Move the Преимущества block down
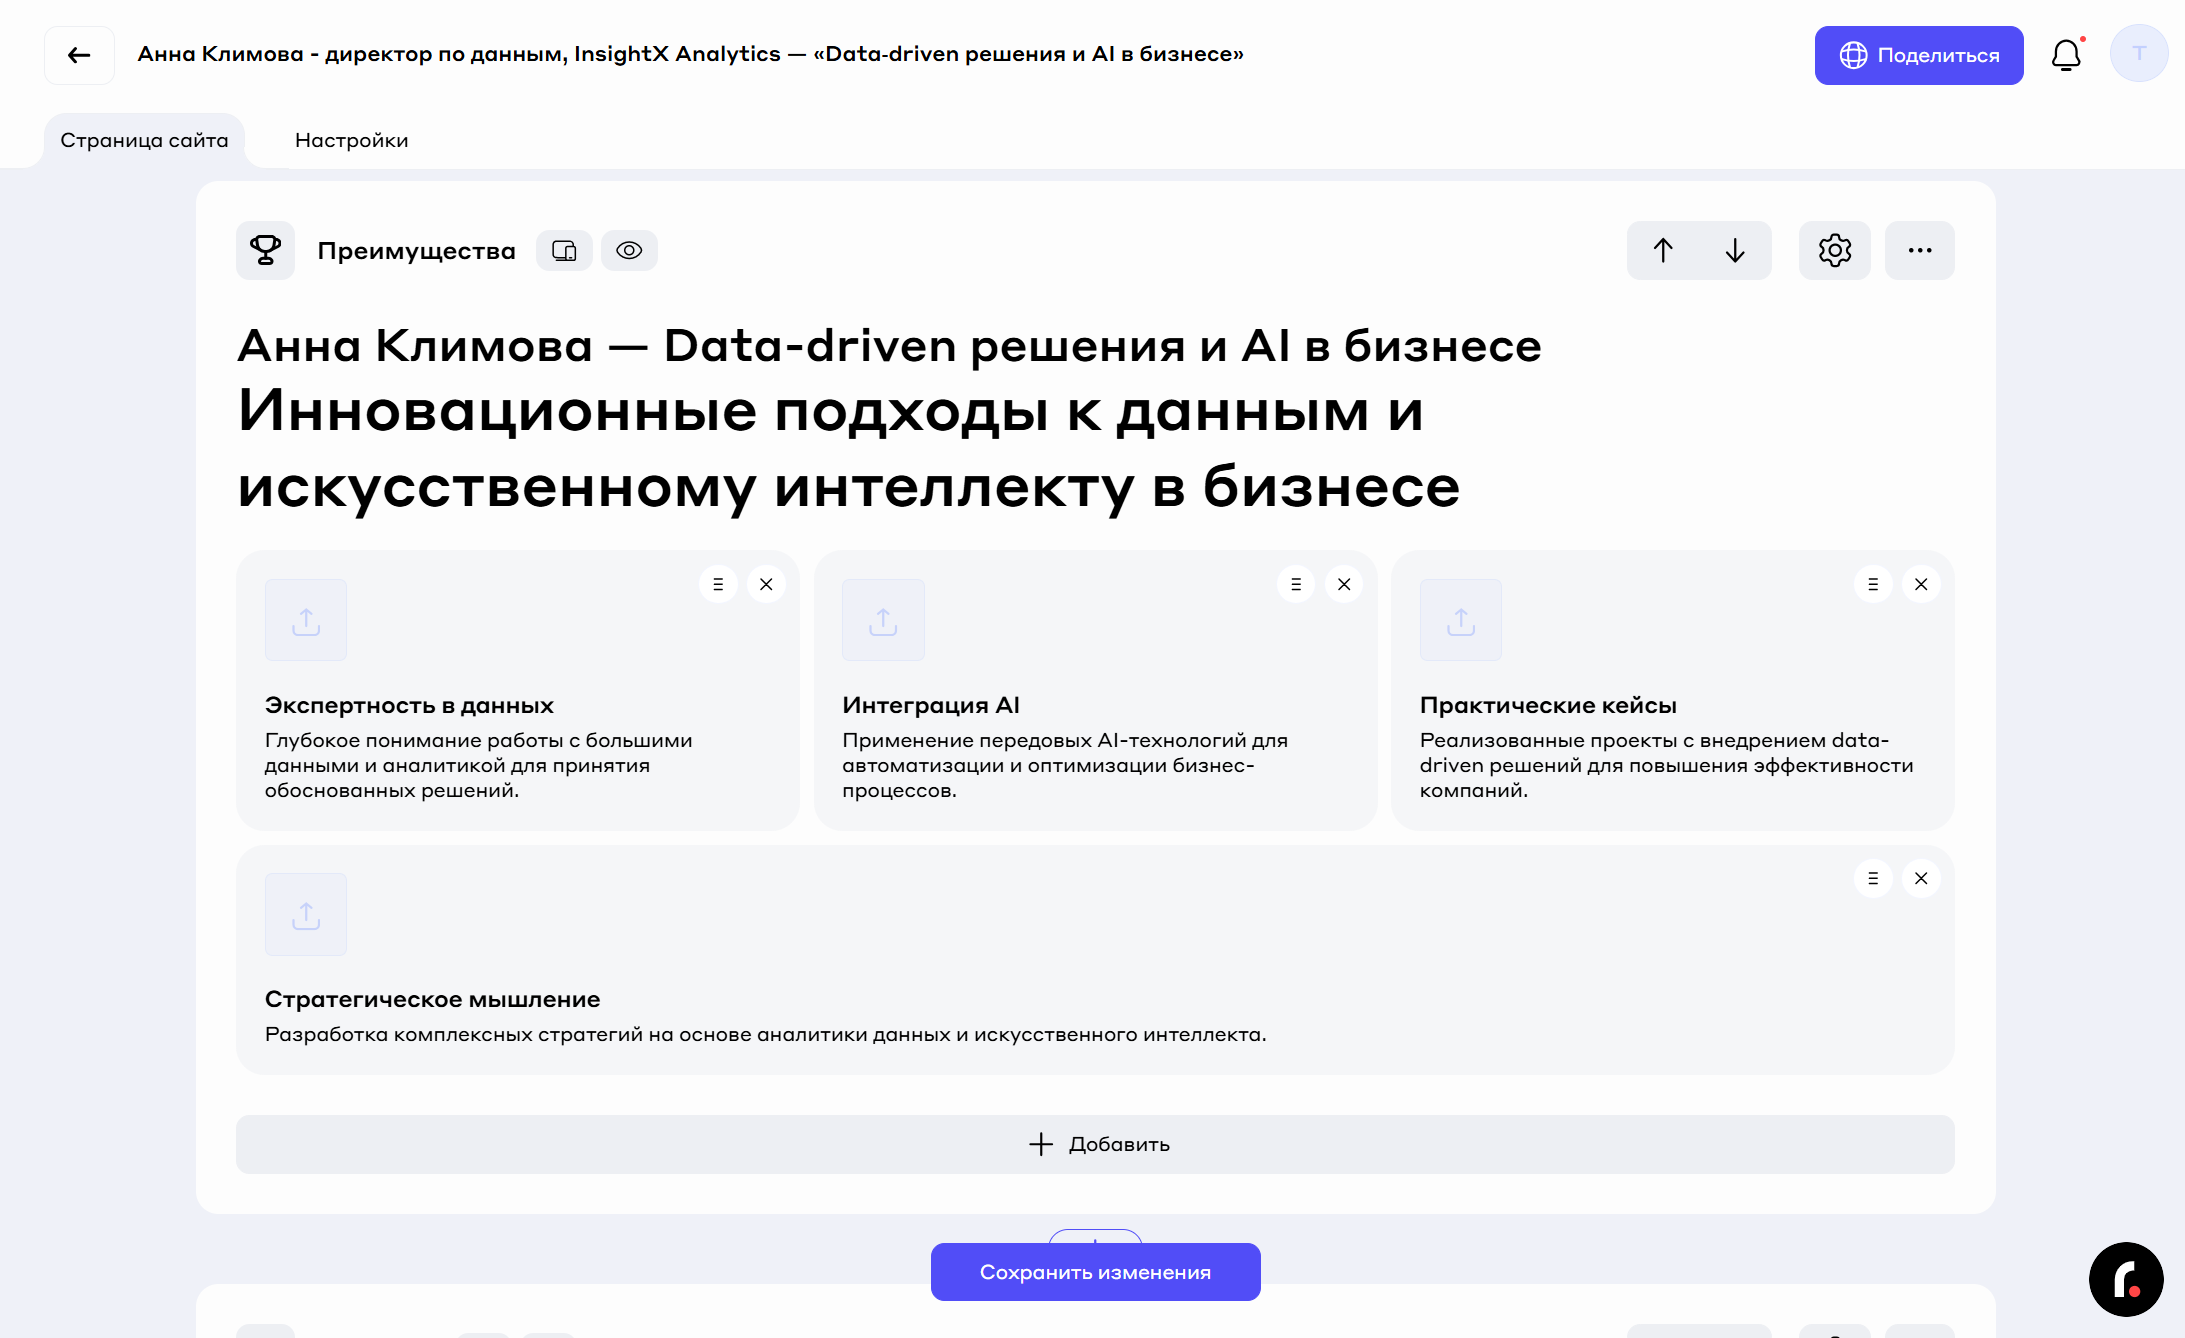Viewport: 2185px width, 1338px height. [1735, 250]
